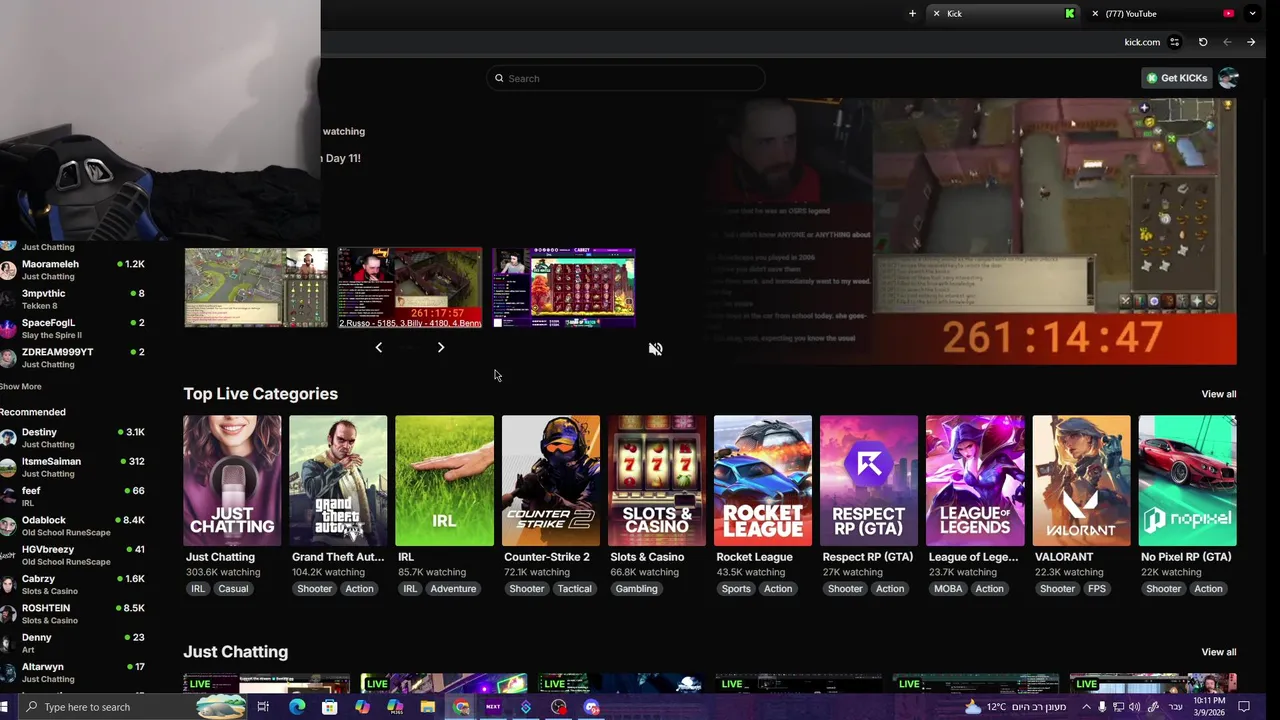
Task: Open Altarwyn recommended channel
Action: pos(74,673)
